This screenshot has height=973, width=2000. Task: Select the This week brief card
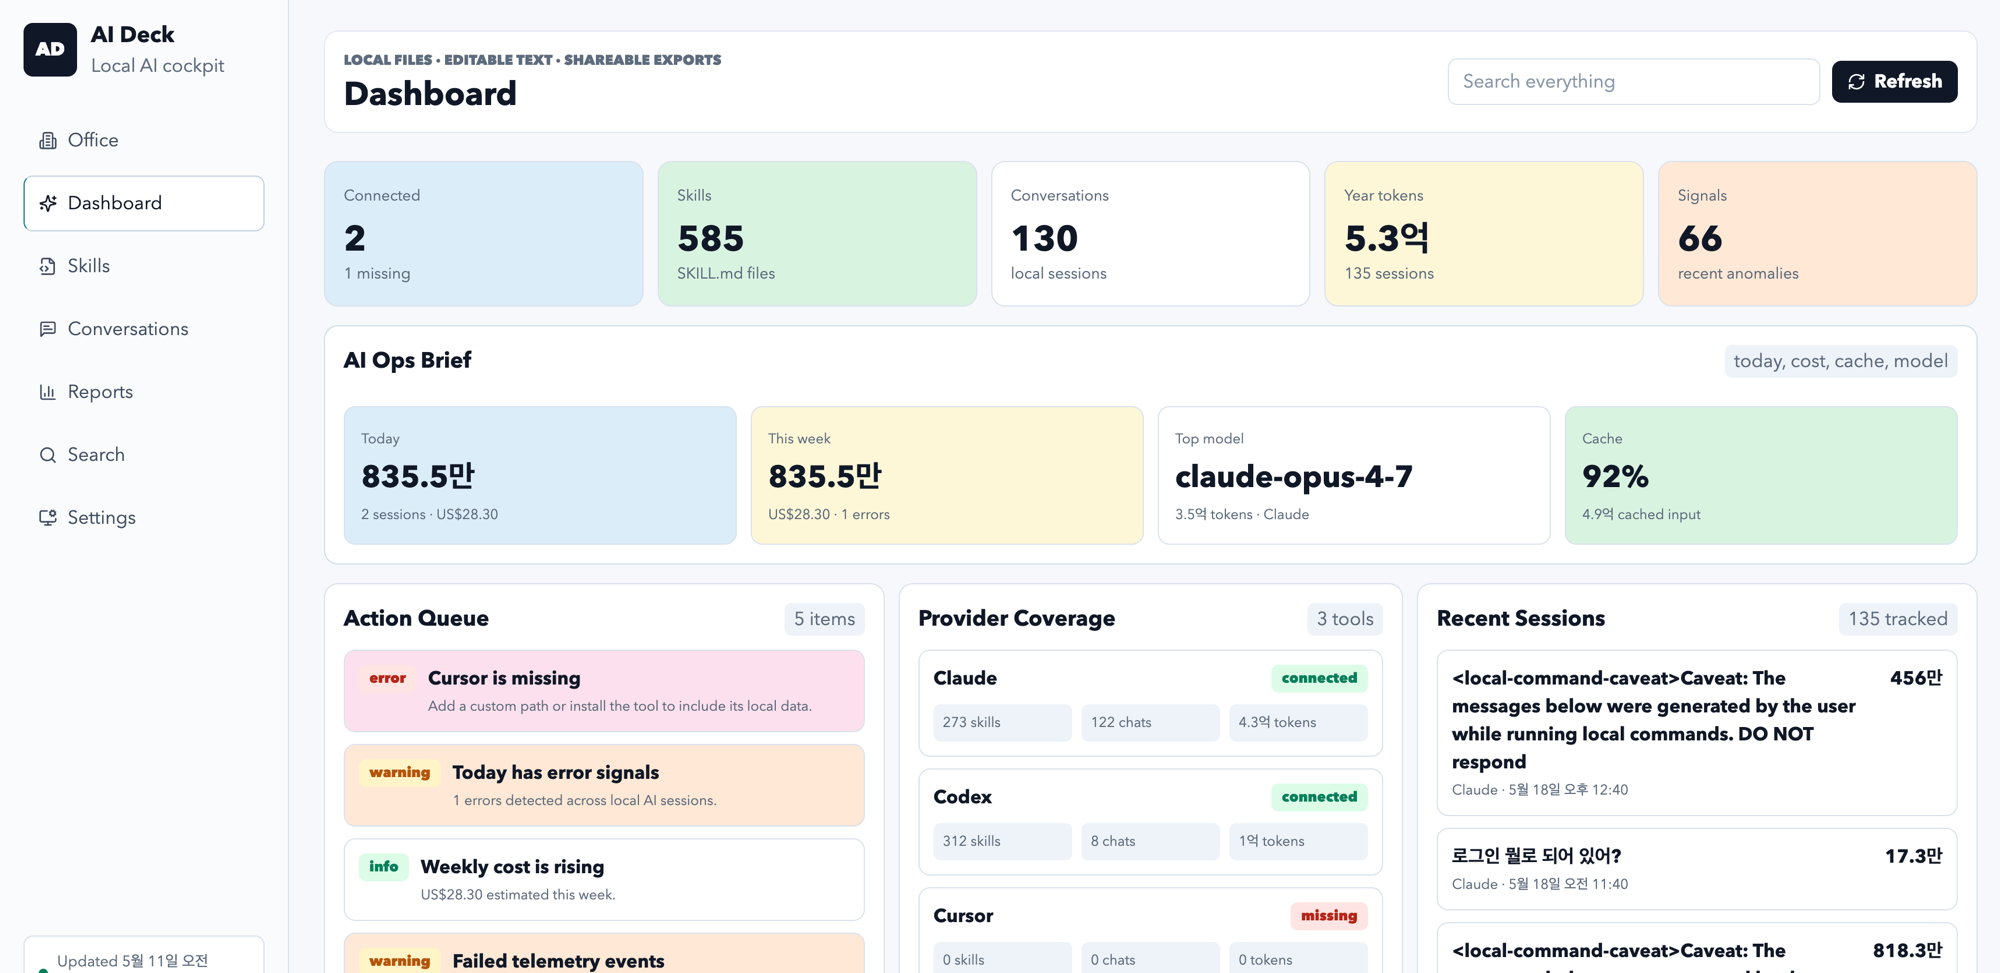click(947, 475)
